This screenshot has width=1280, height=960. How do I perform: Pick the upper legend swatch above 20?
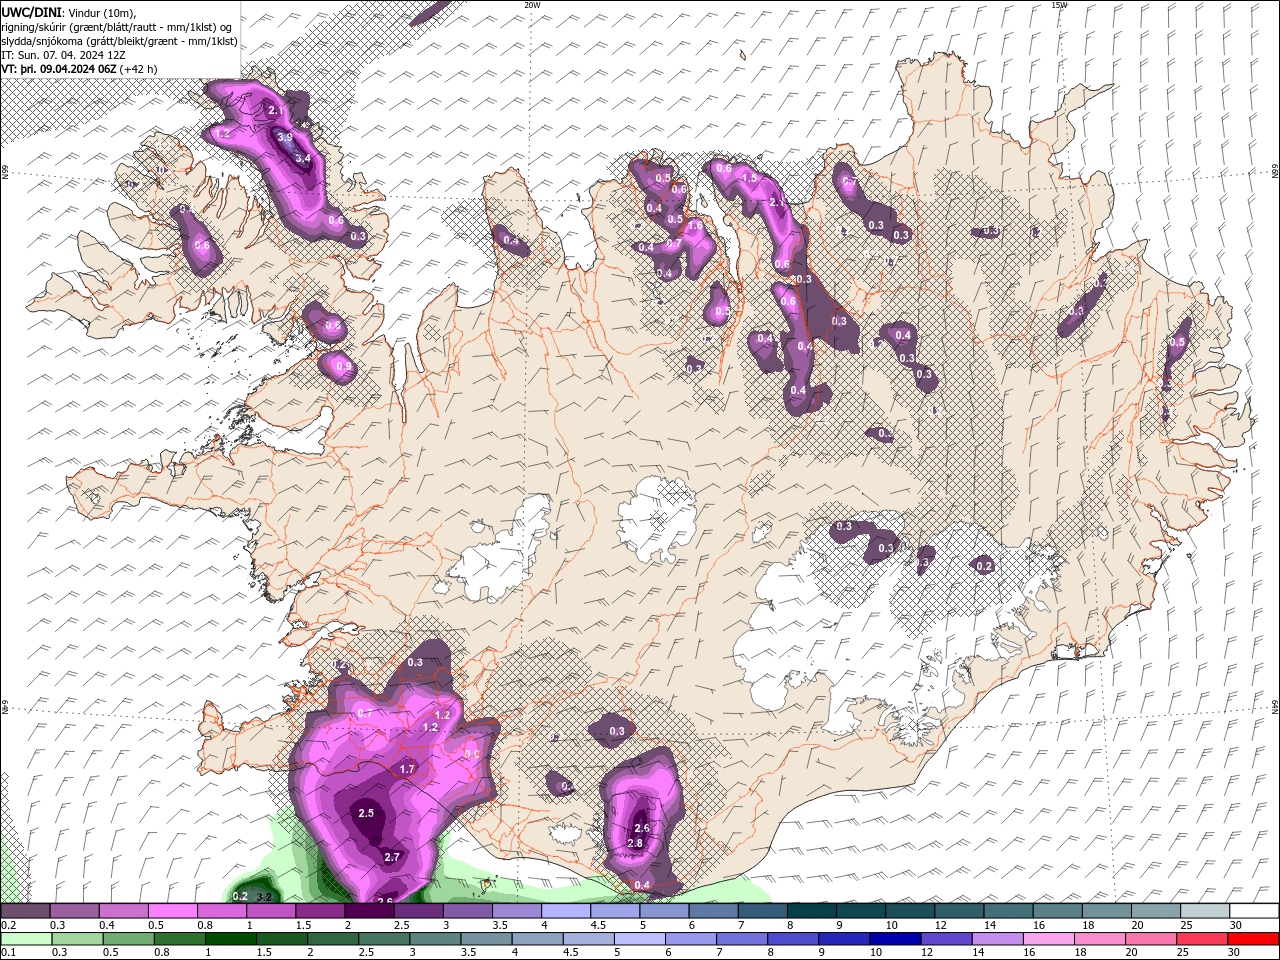1156,911
